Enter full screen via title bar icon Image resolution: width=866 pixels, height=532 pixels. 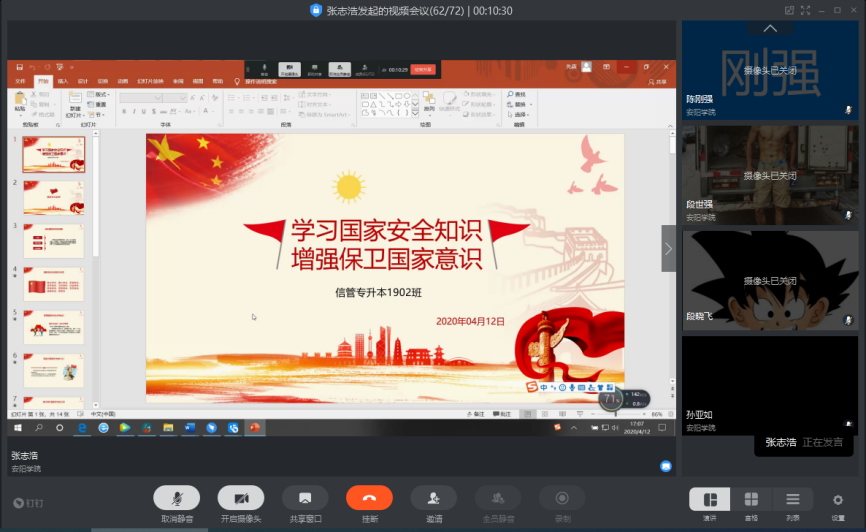[805, 10]
